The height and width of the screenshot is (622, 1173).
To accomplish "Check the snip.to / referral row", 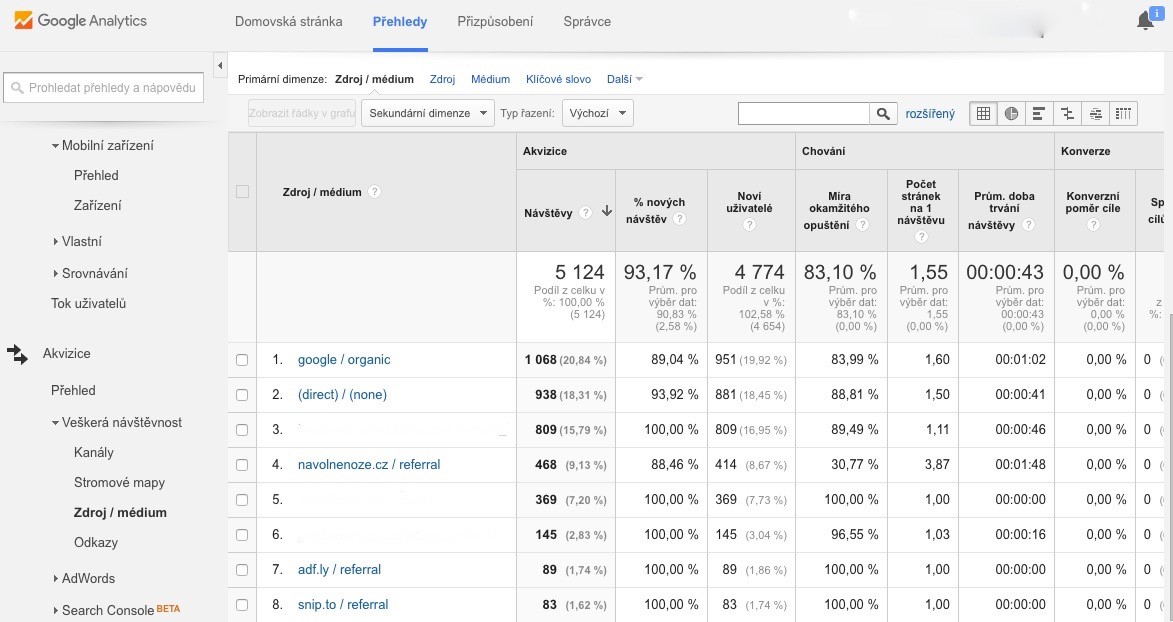I will point(242,605).
